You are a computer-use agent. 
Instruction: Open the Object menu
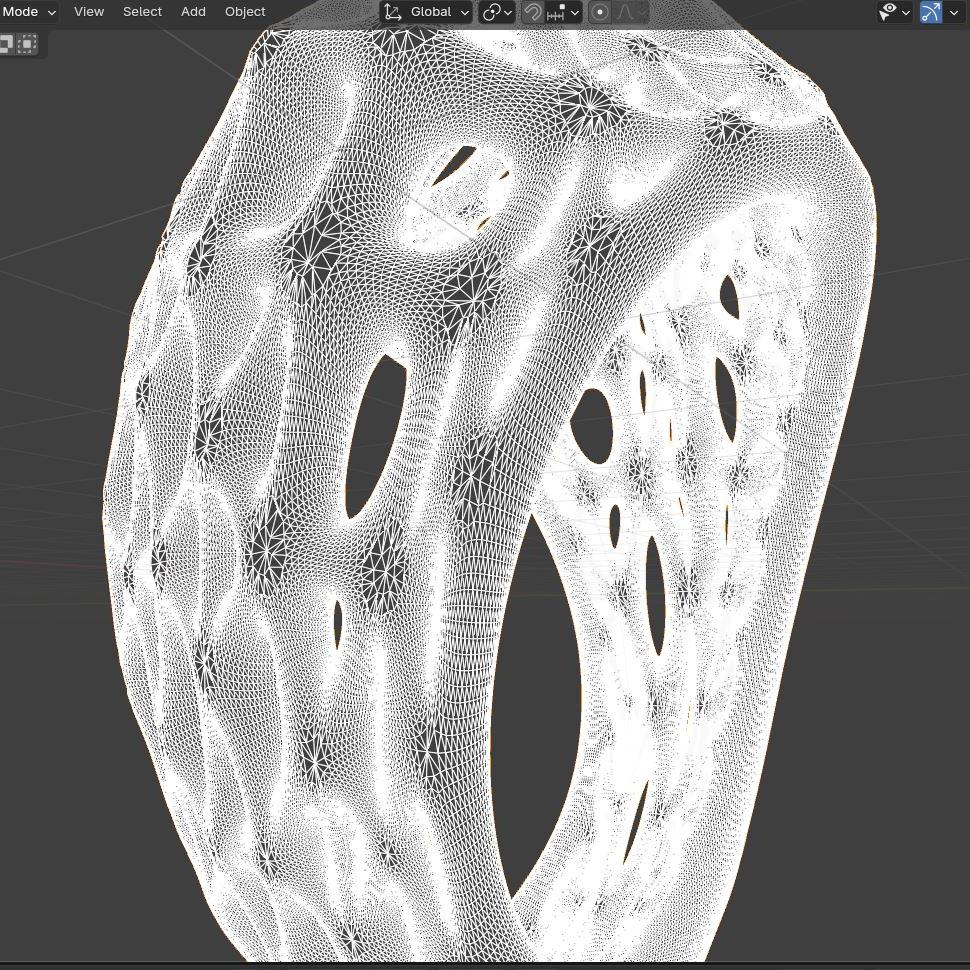(x=245, y=12)
